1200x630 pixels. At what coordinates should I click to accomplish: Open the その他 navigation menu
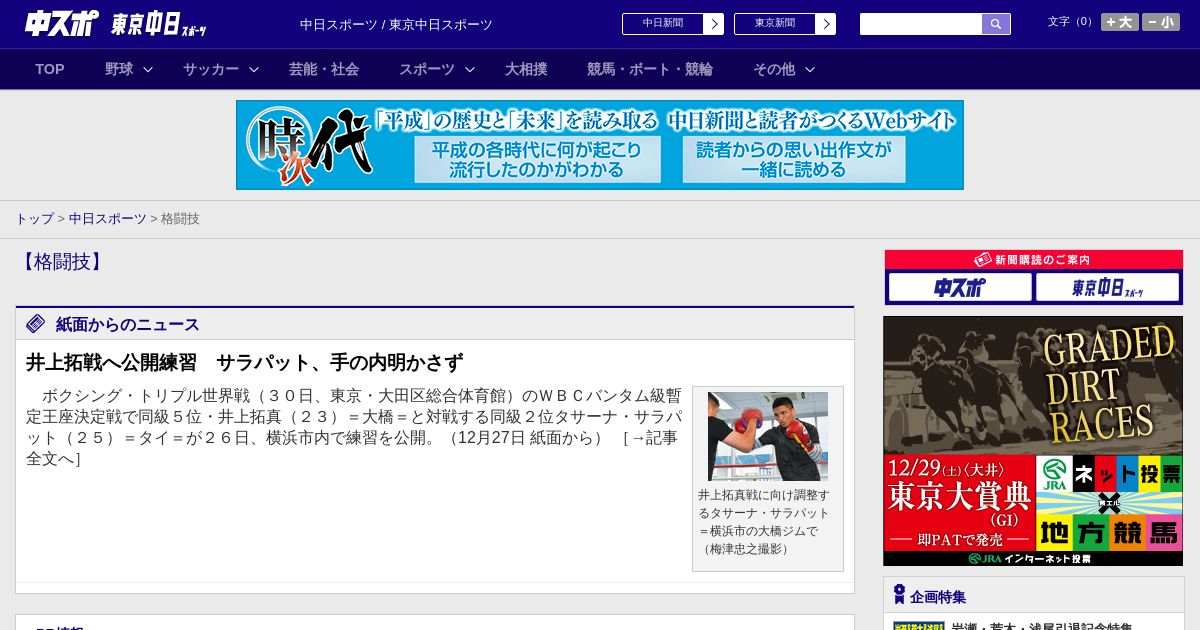[774, 69]
